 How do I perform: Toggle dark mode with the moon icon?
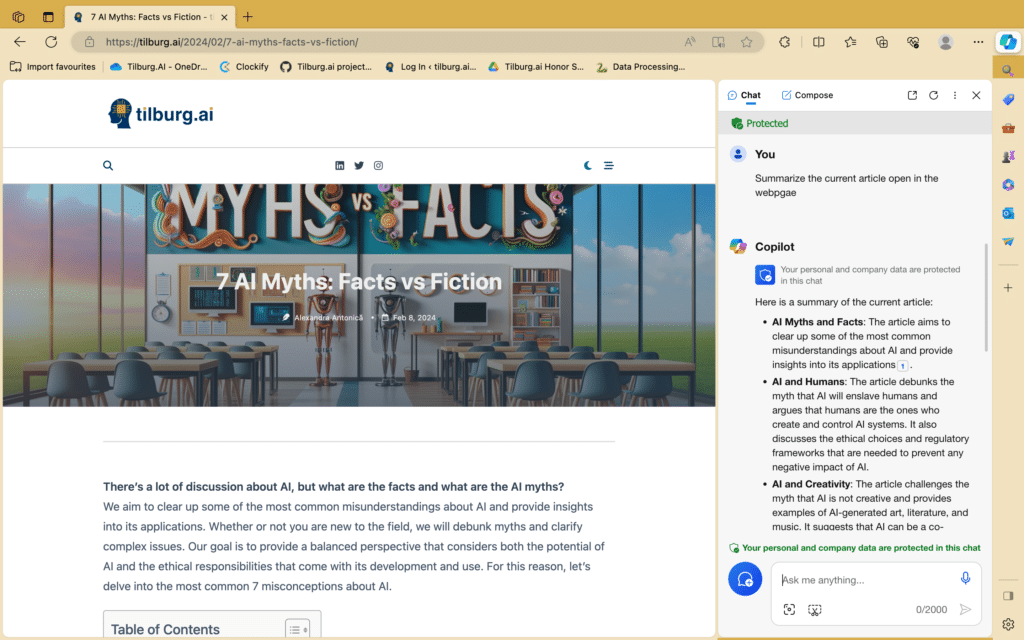[588, 166]
